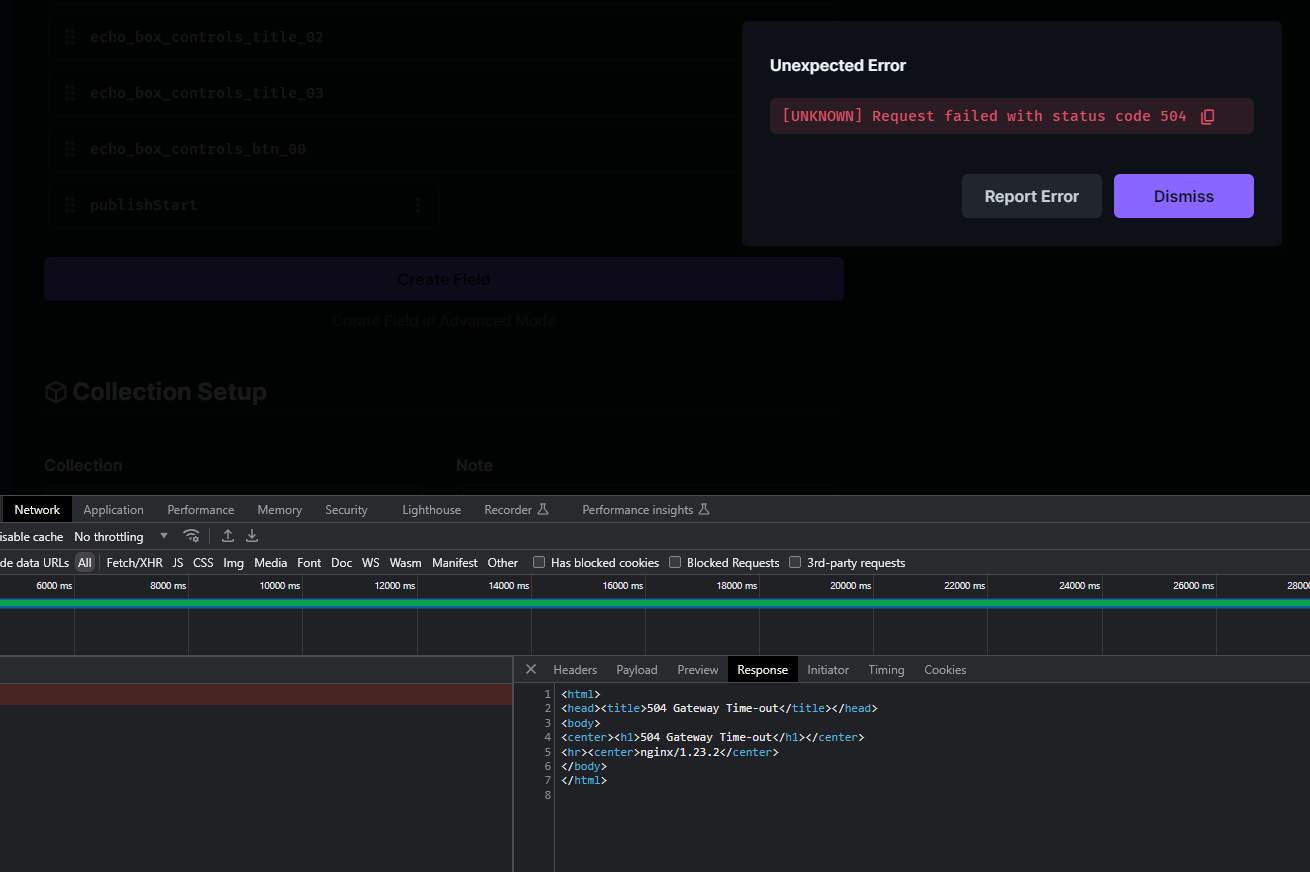Enable the 3rd-party requests filter
1310x872 pixels.
795,562
